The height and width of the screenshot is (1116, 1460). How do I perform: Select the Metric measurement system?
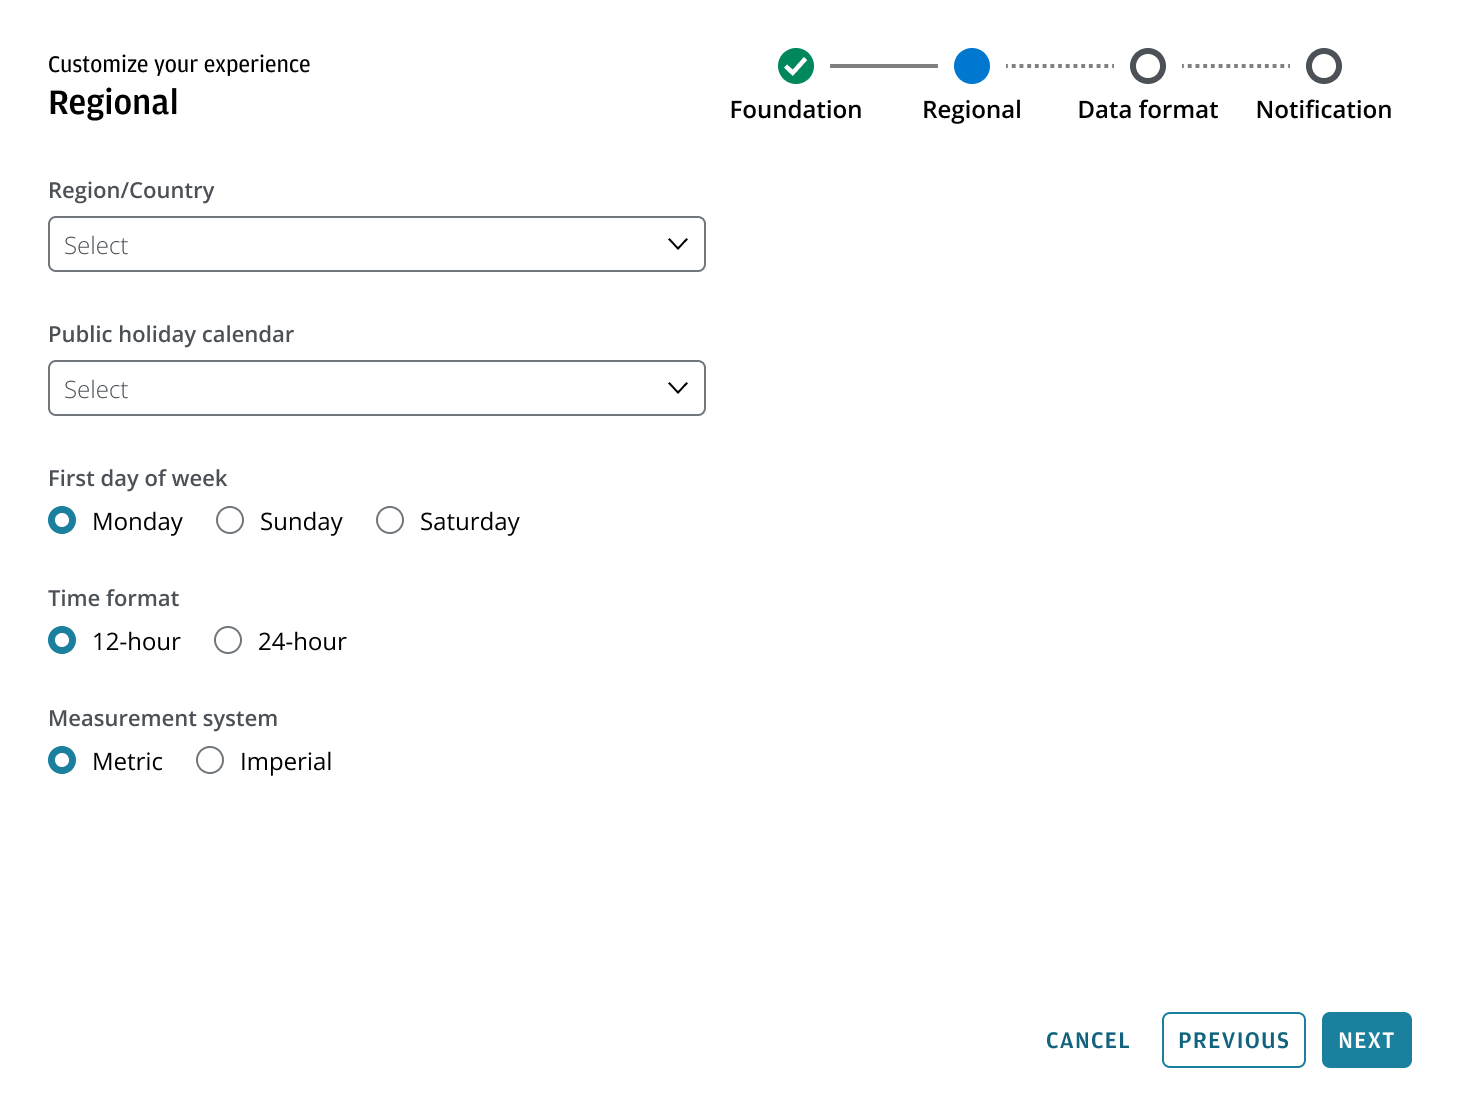pos(62,761)
